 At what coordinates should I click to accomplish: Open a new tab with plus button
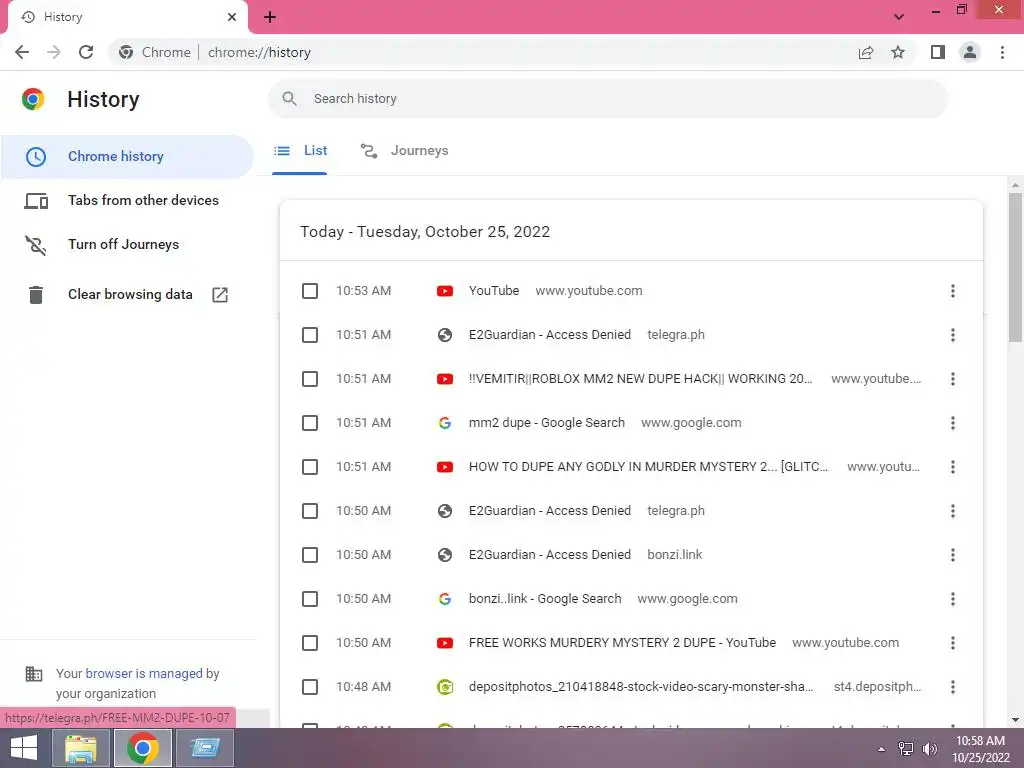coord(270,17)
